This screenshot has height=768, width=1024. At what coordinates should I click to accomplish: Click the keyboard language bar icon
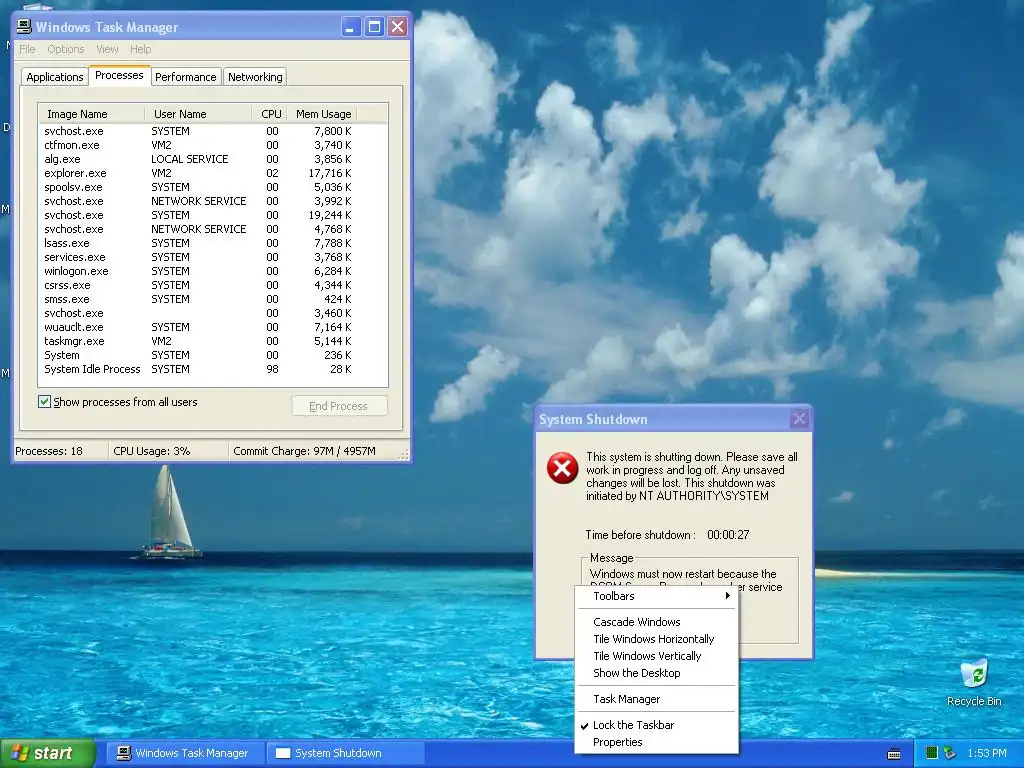click(x=894, y=754)
